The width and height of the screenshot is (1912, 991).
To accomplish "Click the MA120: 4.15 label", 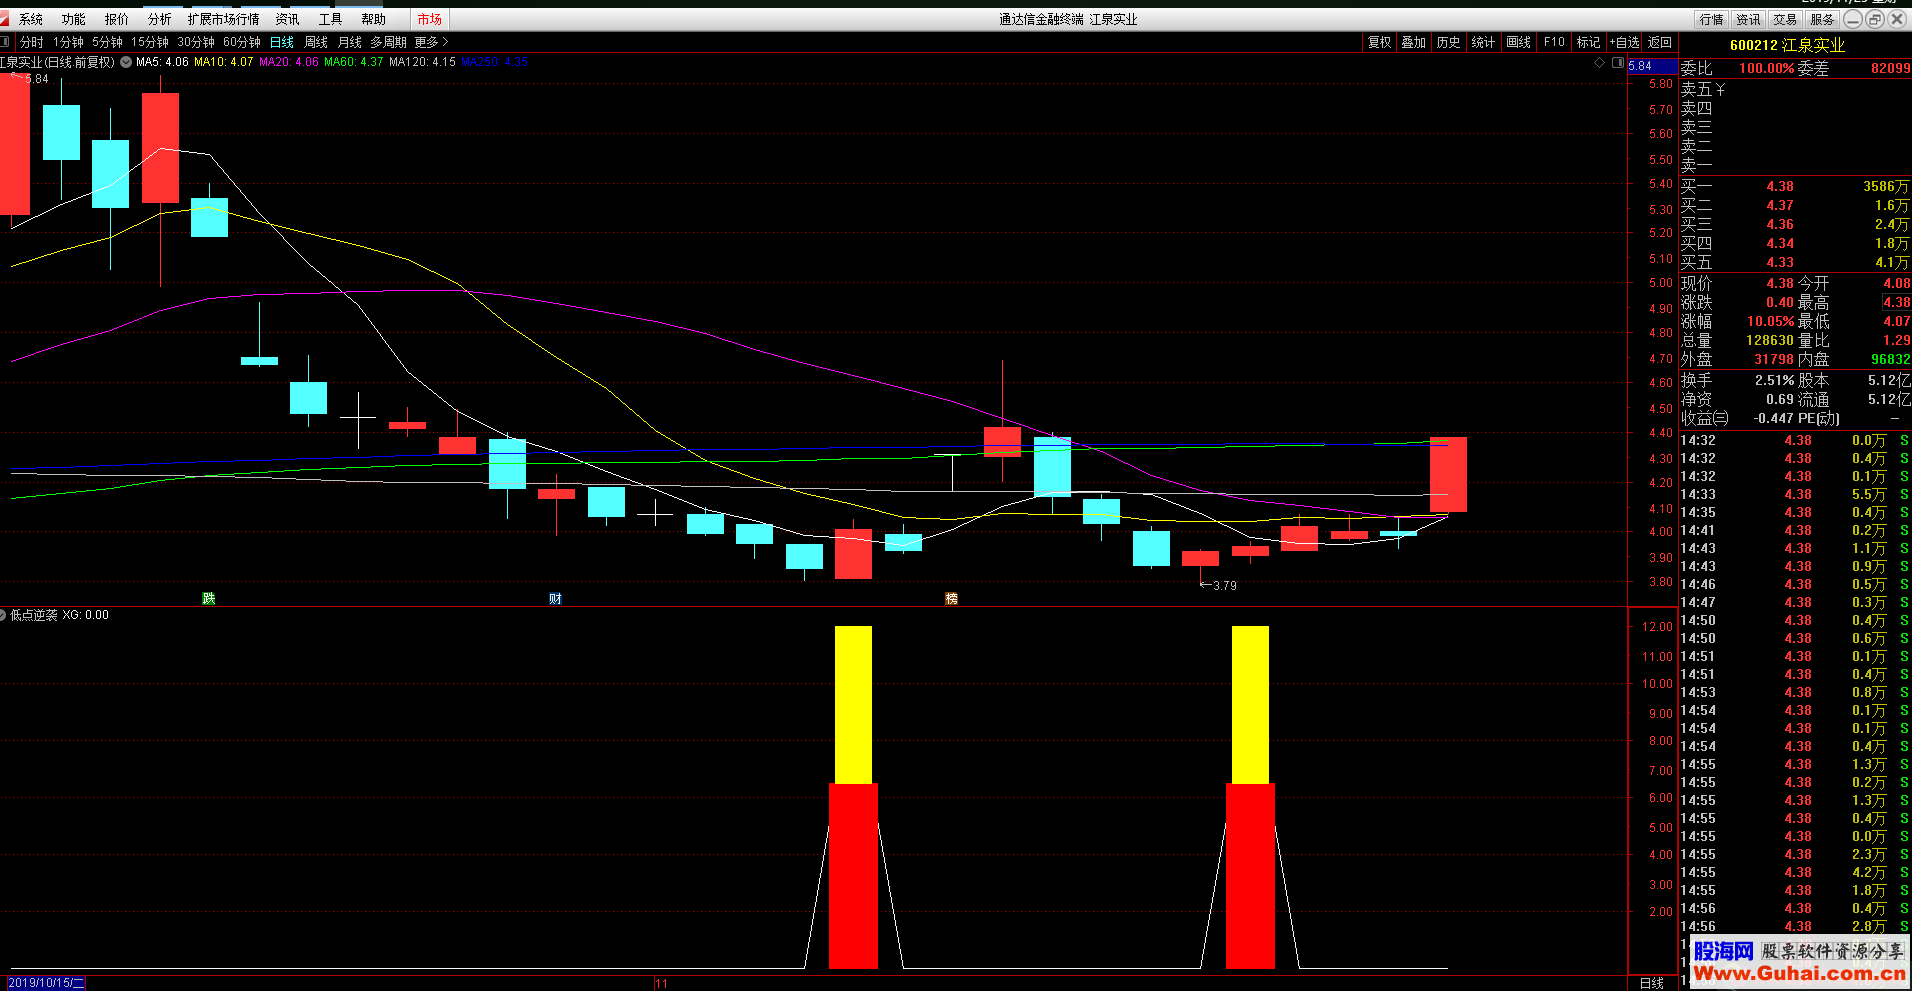I will (x=422, y=62).
